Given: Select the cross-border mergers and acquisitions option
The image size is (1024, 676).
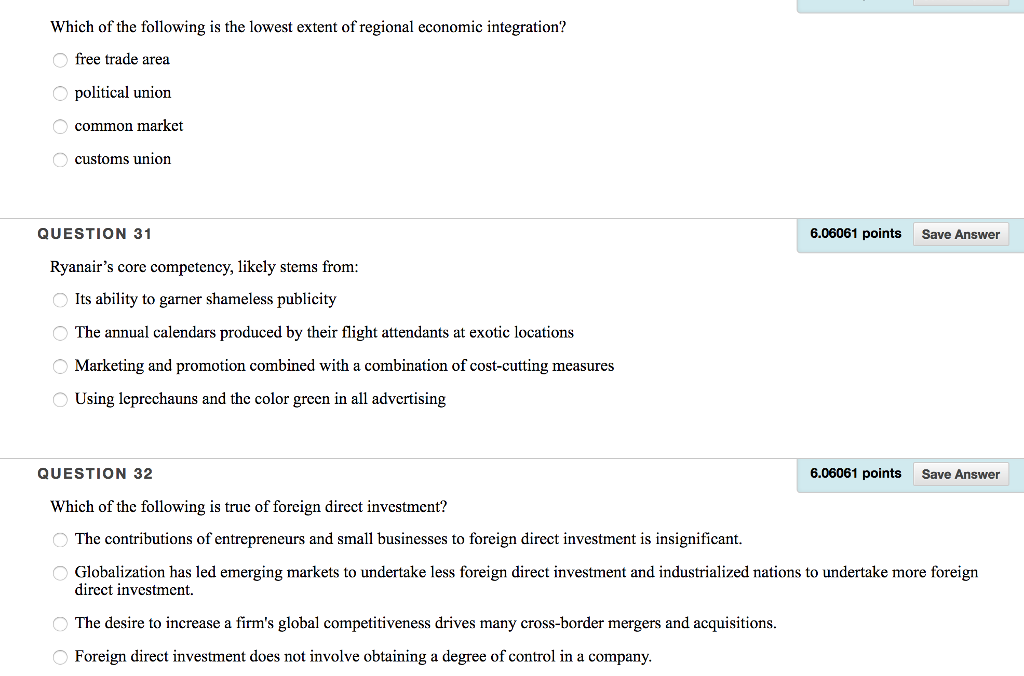Looking at the screenshot, I should click(60, 623).
